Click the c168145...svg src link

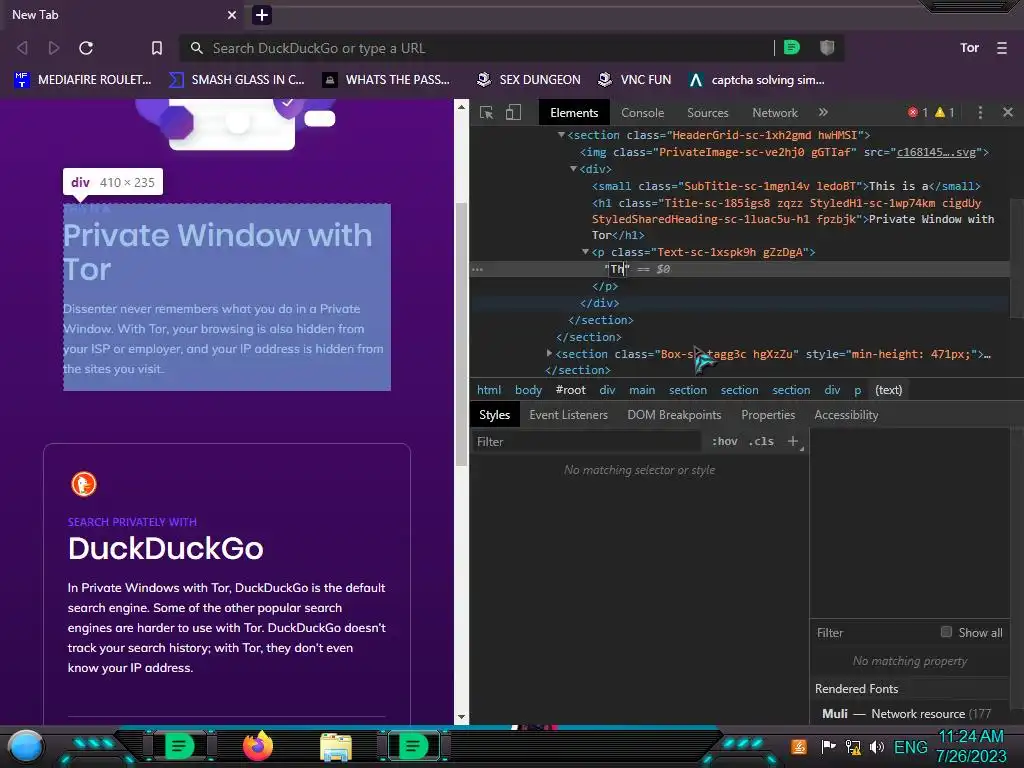click(x=936, y=152)
